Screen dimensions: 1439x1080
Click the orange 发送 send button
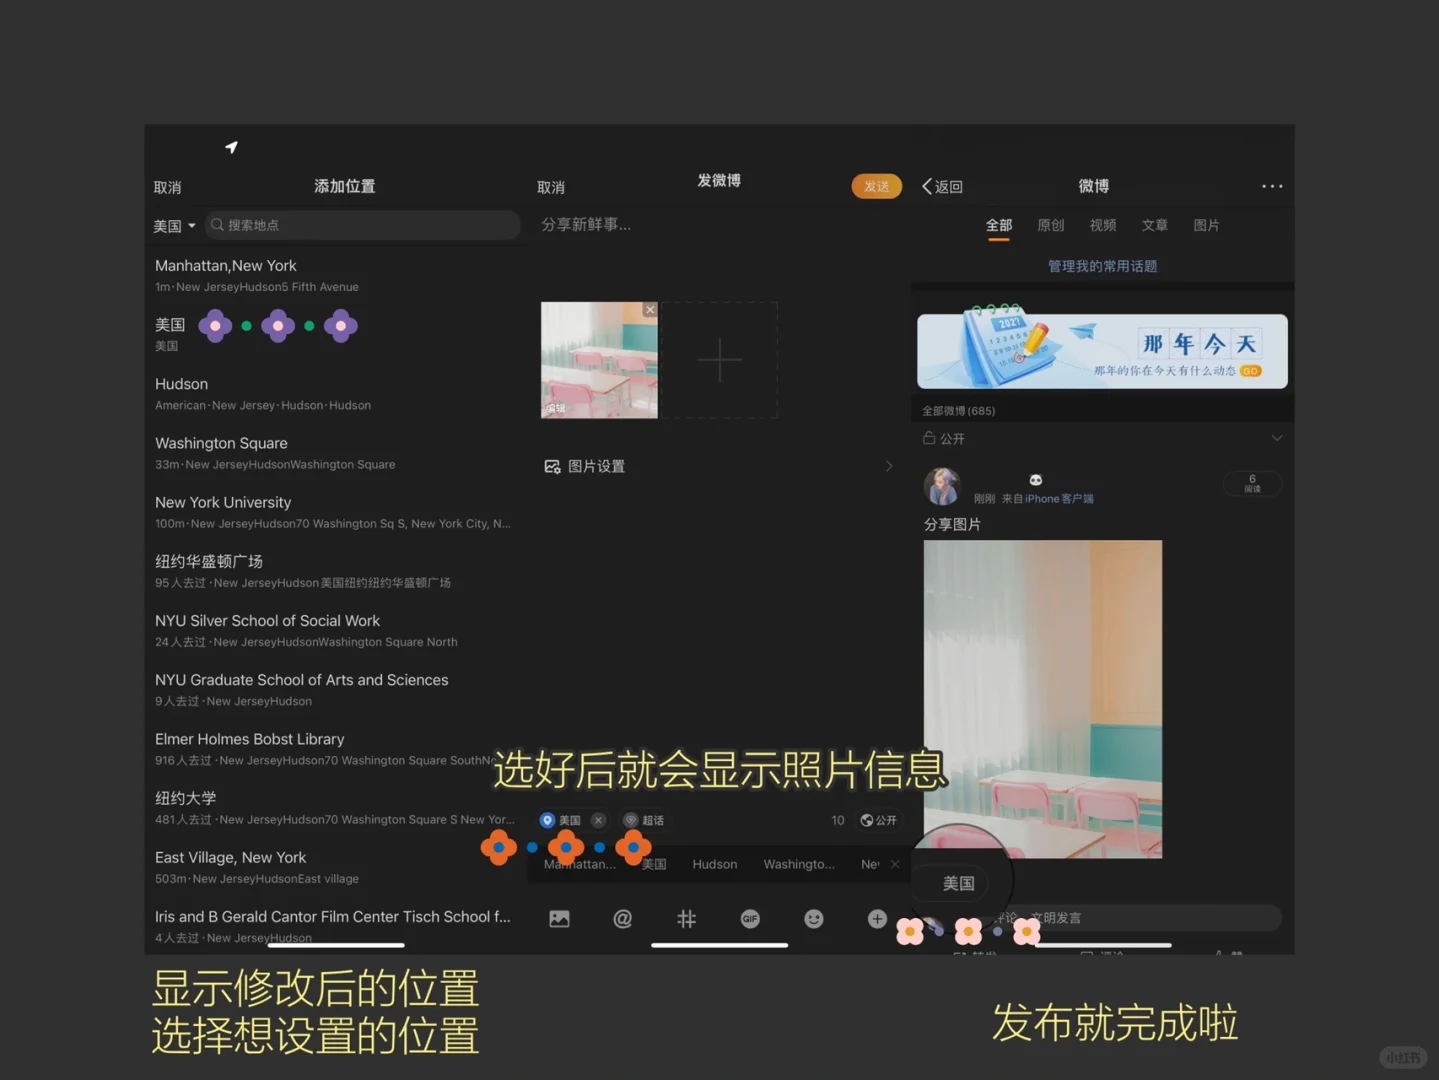(x=877, y=186)
